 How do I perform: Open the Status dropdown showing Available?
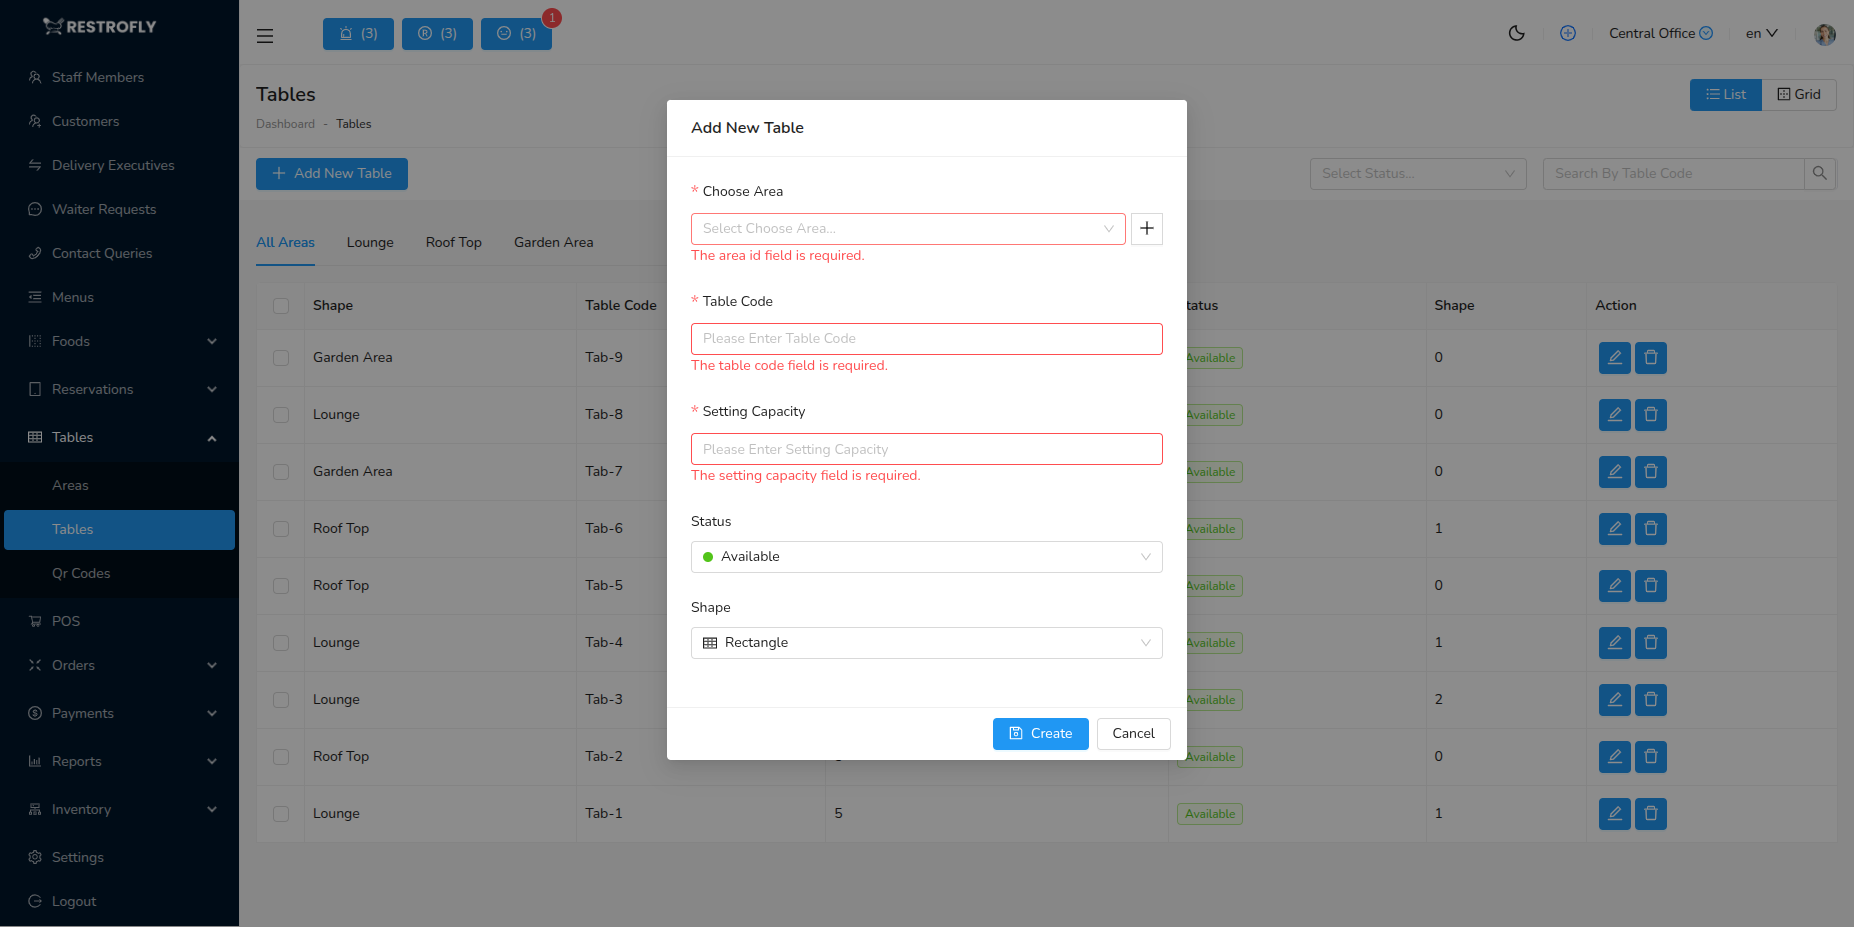[x=925, y=556]
